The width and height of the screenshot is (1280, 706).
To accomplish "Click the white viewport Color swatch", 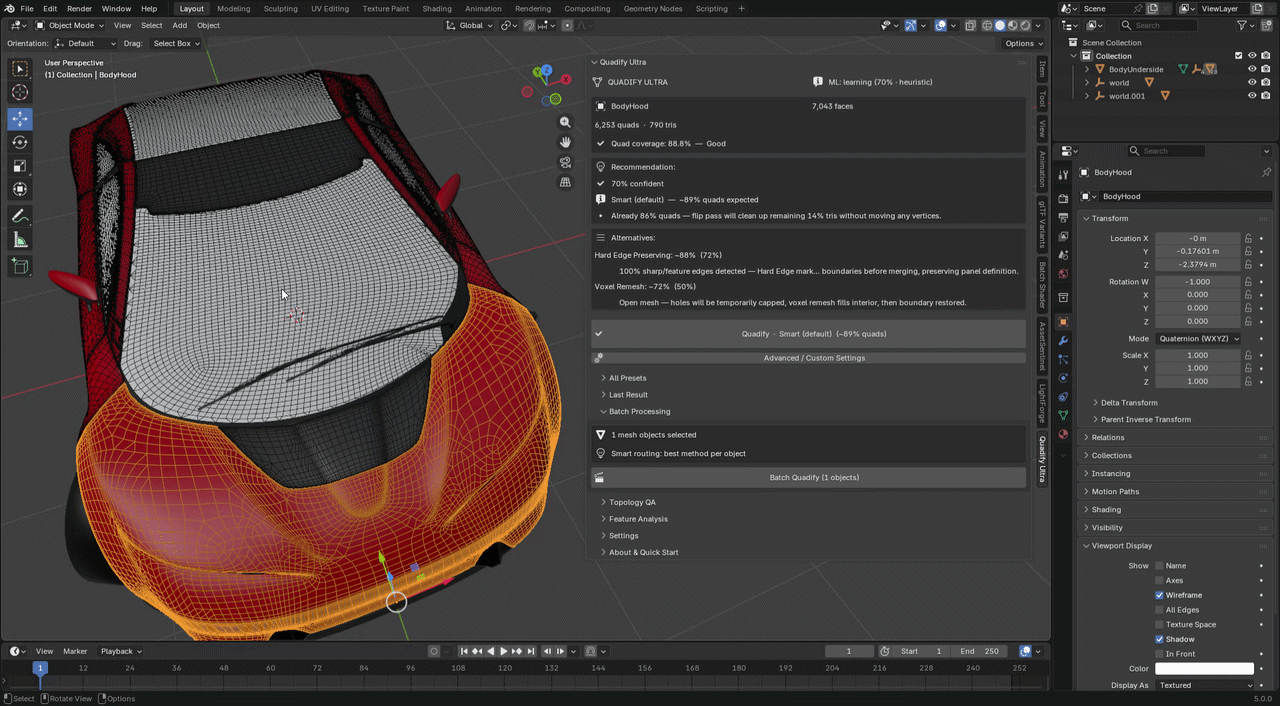I will click(1204, 669).
